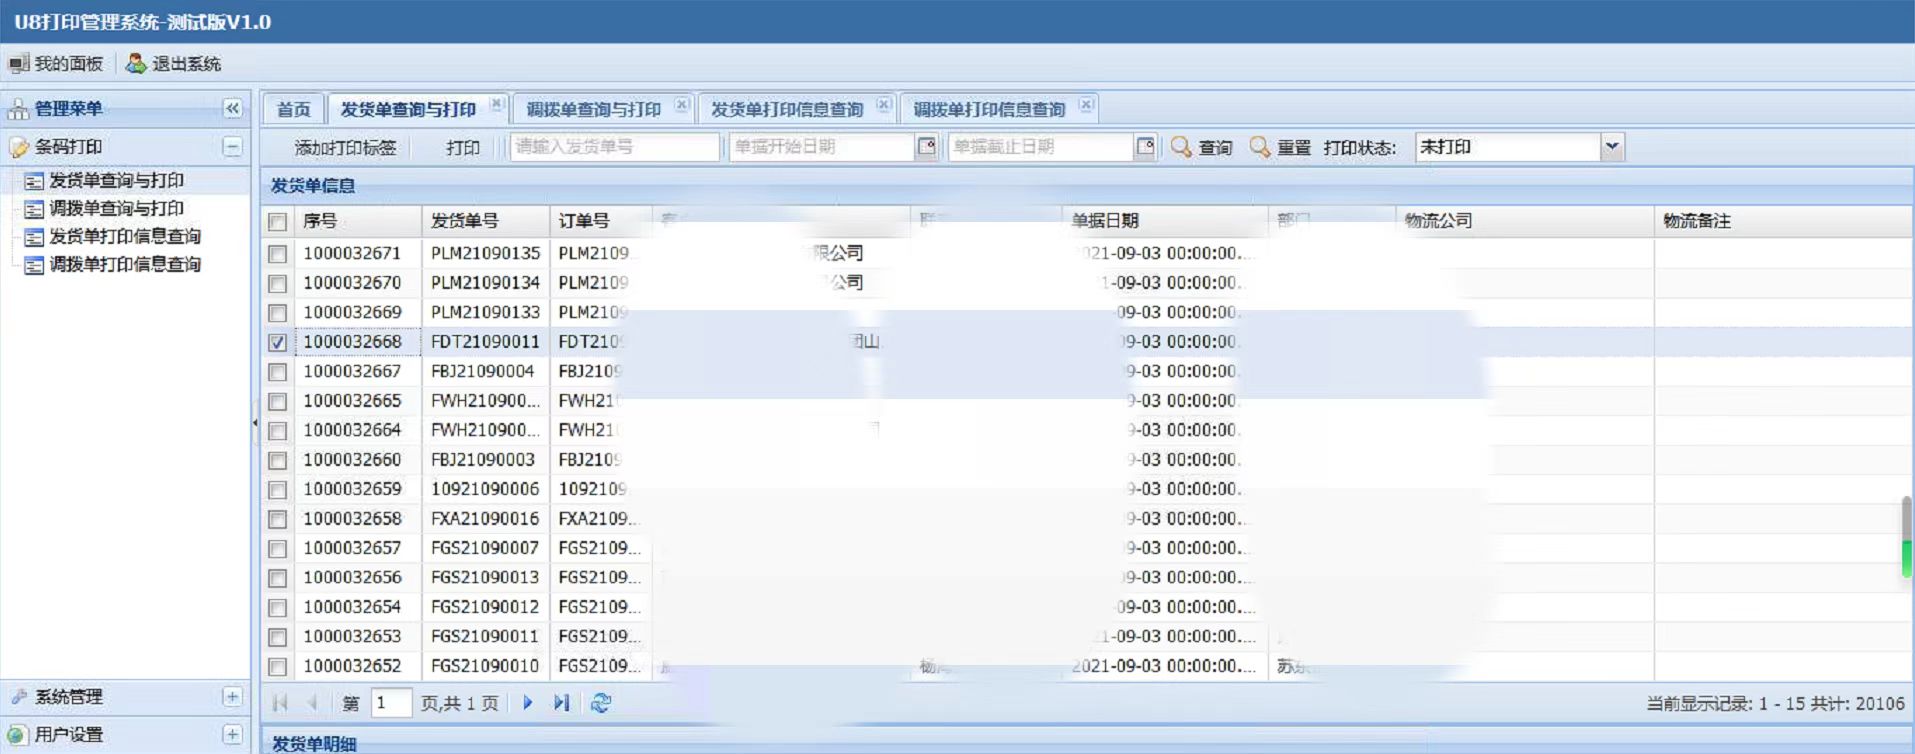Check row 1000032660 checkbox
This screenshot has width=1915, height=754.
coord(277,461)
